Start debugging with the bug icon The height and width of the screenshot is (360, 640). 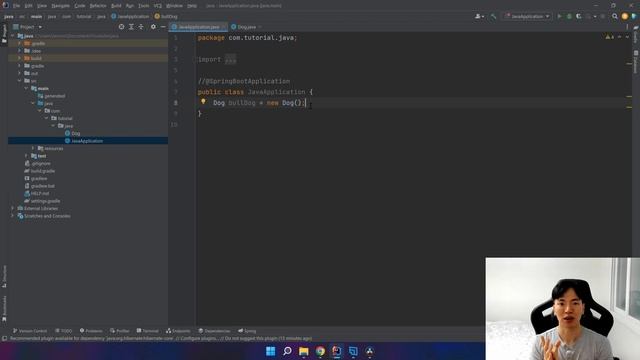pos(569,16)
